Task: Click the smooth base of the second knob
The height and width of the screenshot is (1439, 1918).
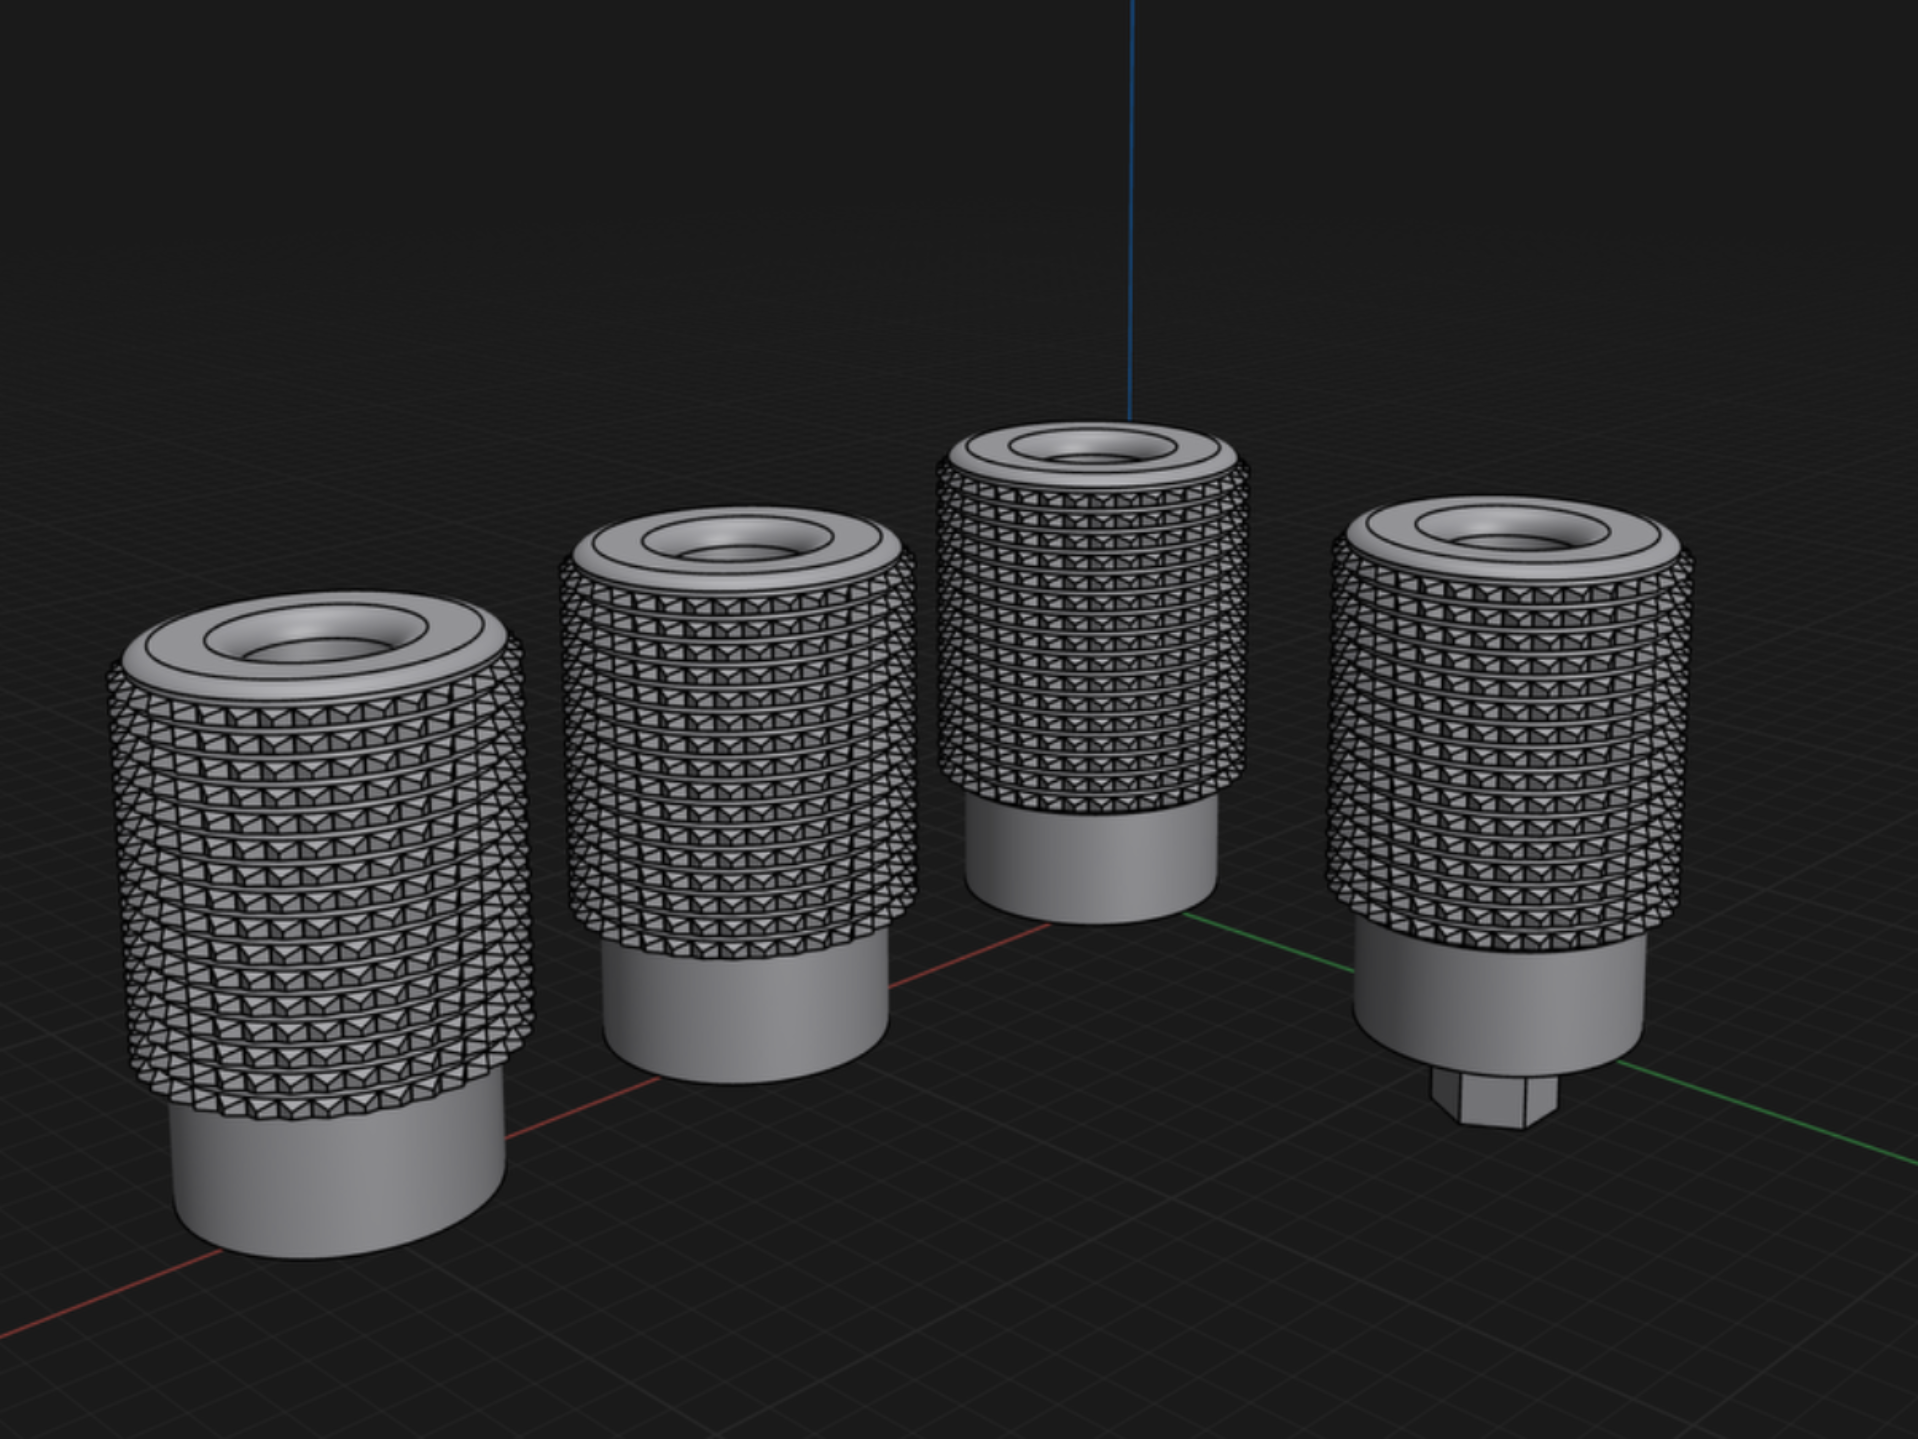Action: coord(745,1010)
